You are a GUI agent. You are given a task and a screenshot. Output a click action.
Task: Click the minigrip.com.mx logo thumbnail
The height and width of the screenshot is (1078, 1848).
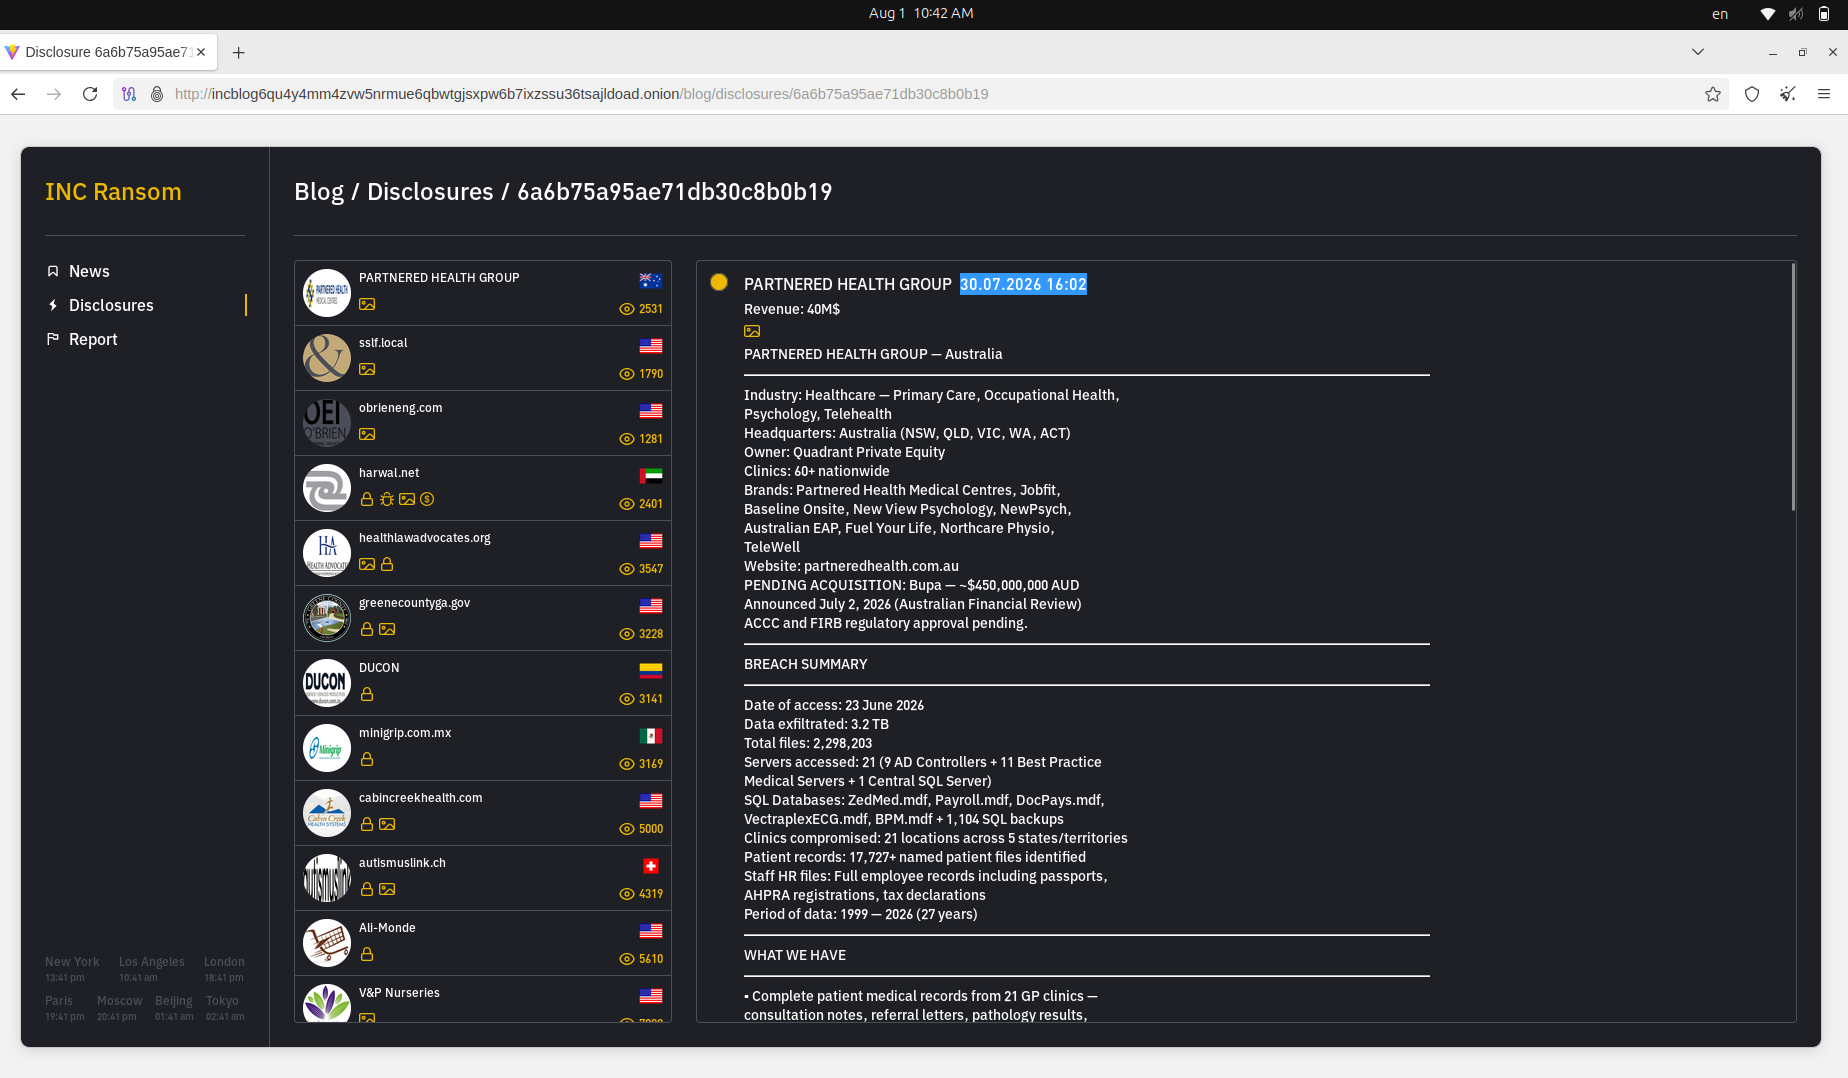tap(327, 748)
